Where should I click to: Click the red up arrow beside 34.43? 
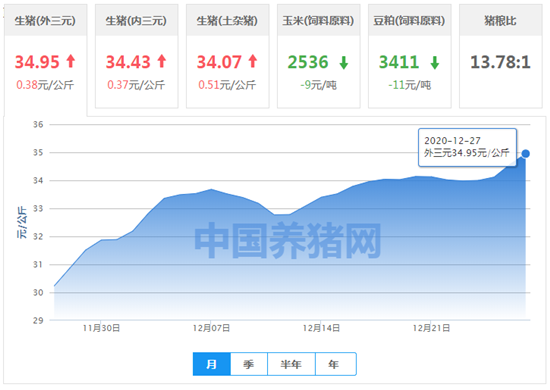(162, 61)
